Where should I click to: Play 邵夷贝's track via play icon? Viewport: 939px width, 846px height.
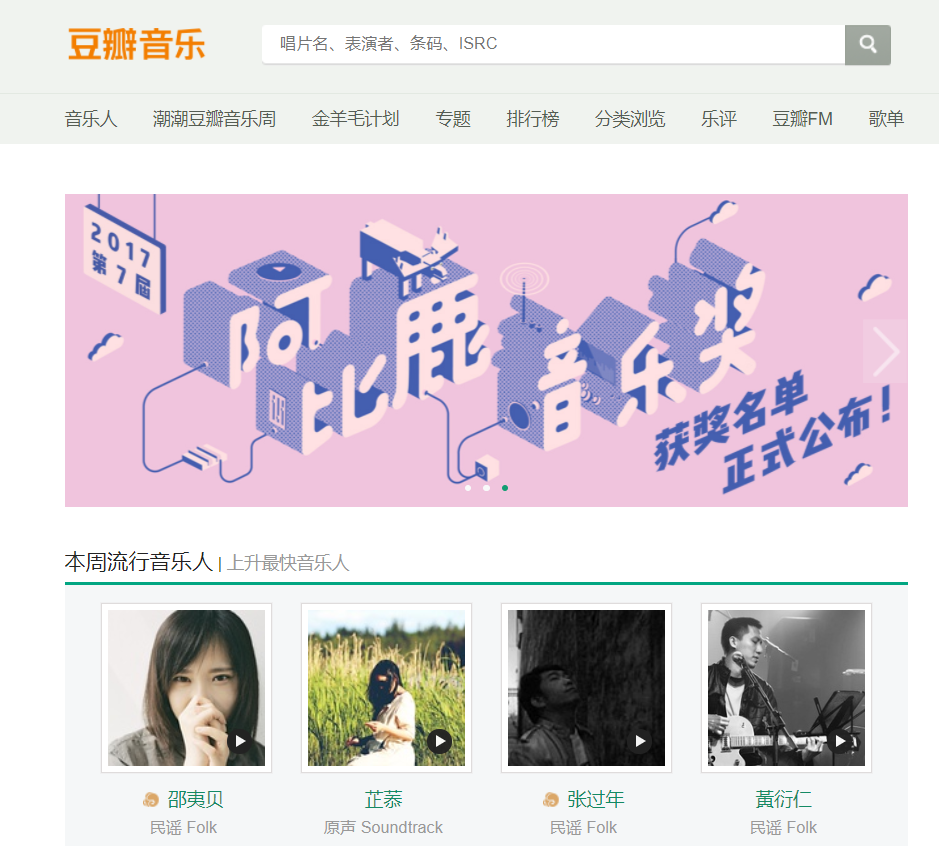click(240, 741)
